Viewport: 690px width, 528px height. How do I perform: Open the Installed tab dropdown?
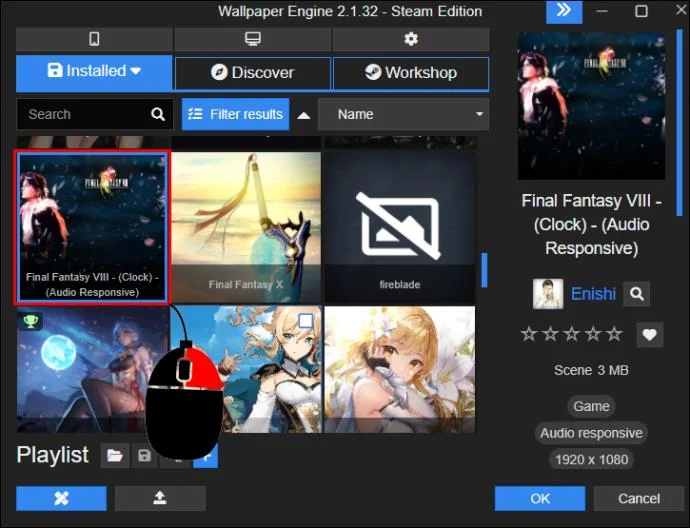click(94, 73)
